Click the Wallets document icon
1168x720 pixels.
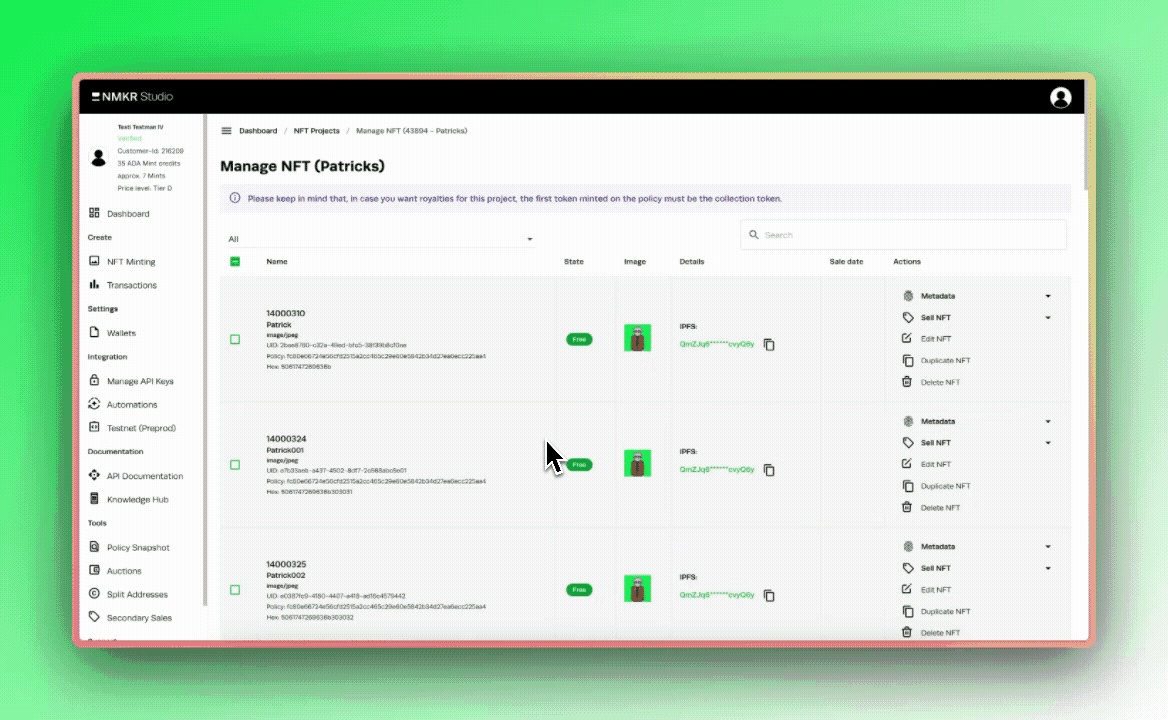point(94,332)
